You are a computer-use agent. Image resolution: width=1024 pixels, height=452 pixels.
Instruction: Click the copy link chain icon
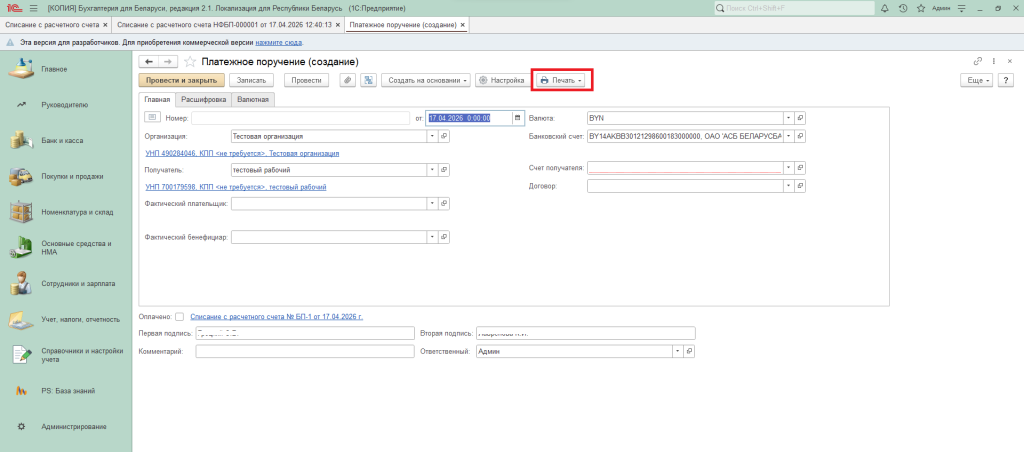(978, 62)
